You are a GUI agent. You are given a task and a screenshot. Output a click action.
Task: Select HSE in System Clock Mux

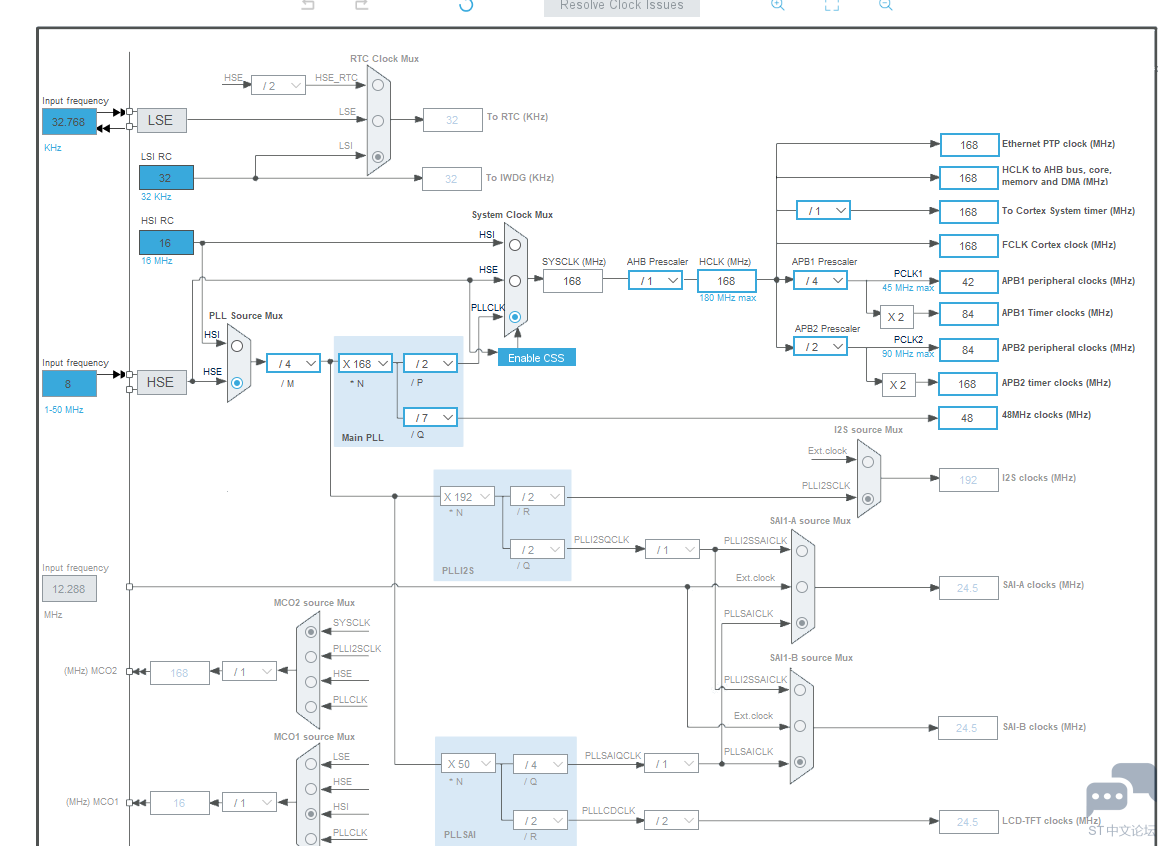[515, 281]
